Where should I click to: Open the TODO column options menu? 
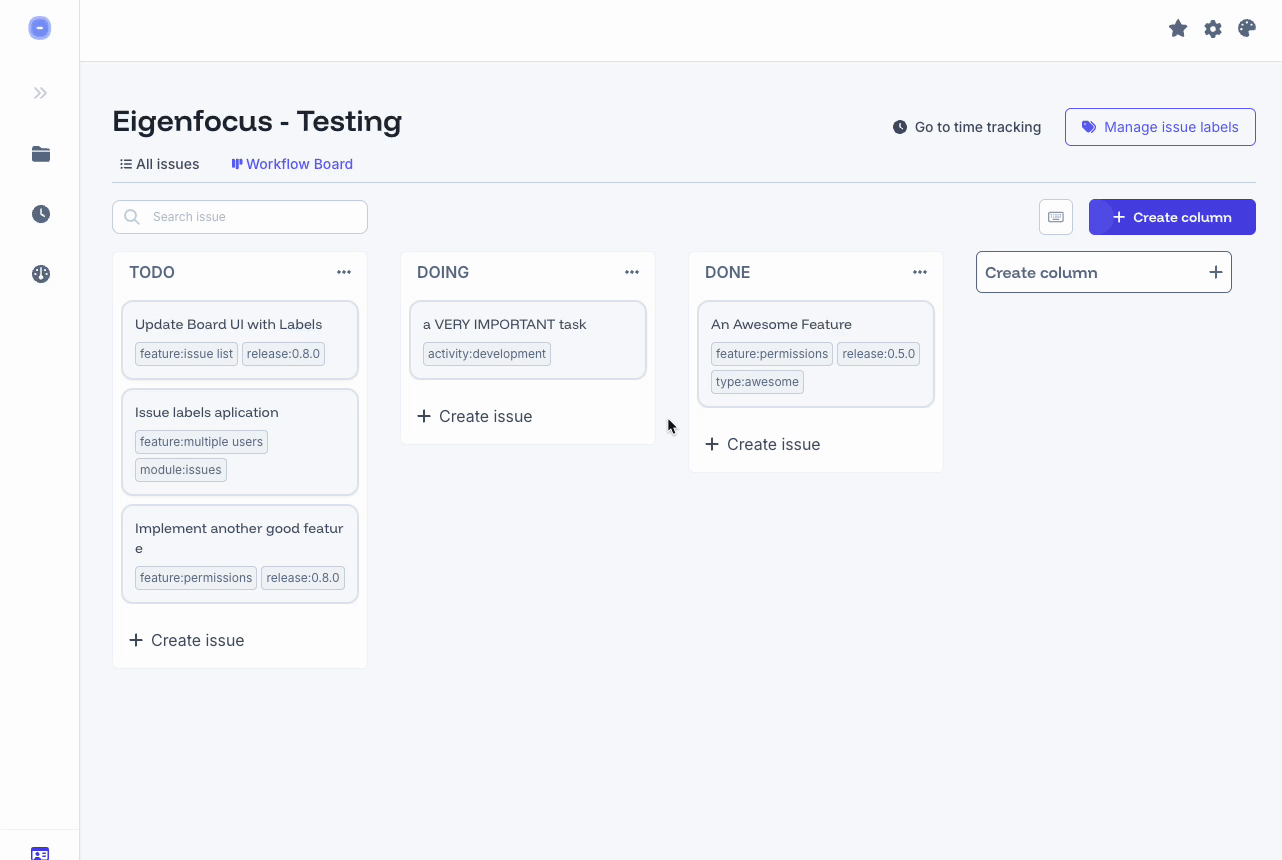343,271
